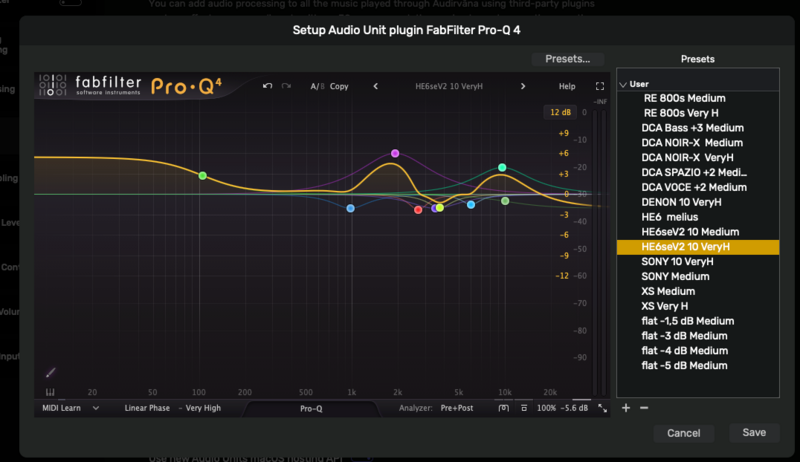Screen dimensions: 800x462
Task: Click the Cancel button
Action: pyautogui.click(x=683, y=433)
